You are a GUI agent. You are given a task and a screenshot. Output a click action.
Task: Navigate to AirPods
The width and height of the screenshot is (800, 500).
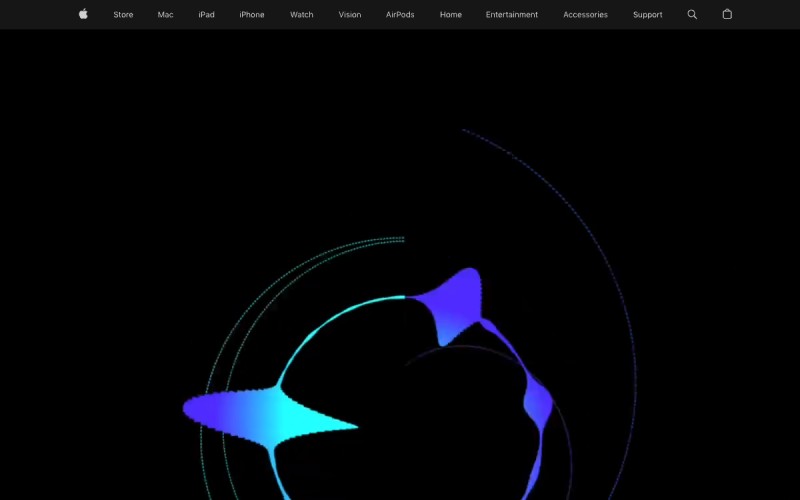tap(400, 15)
